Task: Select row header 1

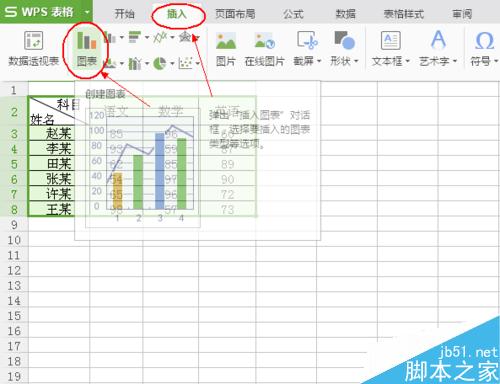Action: click(14, 90)
